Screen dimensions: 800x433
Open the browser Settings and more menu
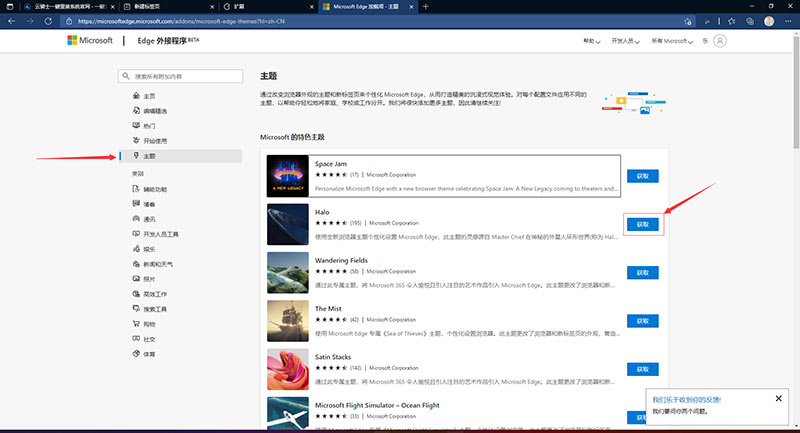(x=788, y=21)
